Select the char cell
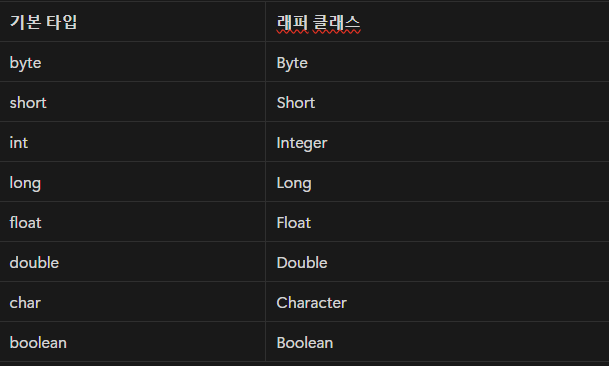This screenshot has width=609, height=366. (132, 302)
